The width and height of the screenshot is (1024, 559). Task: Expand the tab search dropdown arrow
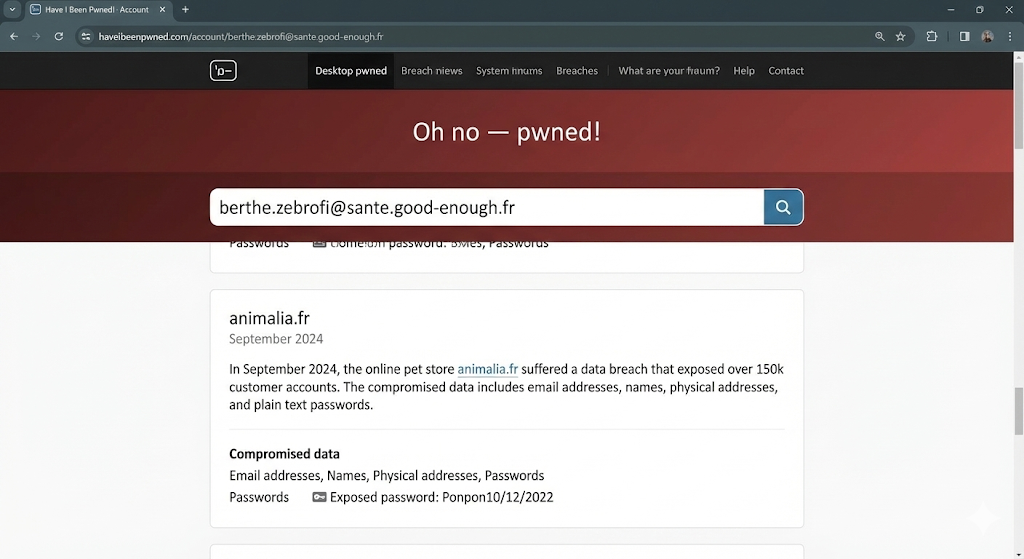tap(12, 10)
